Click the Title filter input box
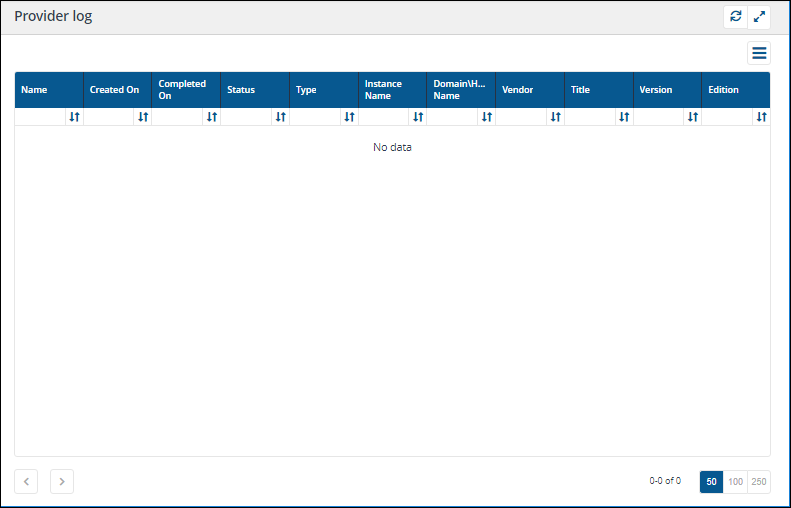This screenshot has width=791, height=508. point(589,117)
